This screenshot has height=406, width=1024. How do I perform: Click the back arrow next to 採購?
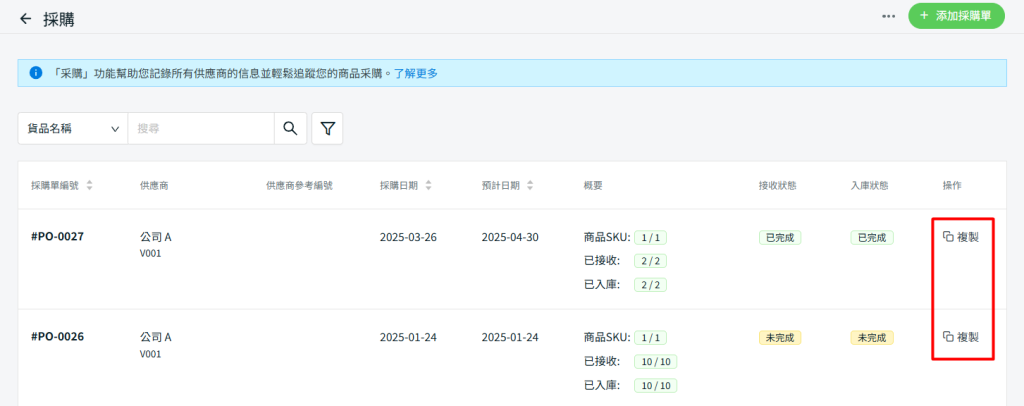25,18
